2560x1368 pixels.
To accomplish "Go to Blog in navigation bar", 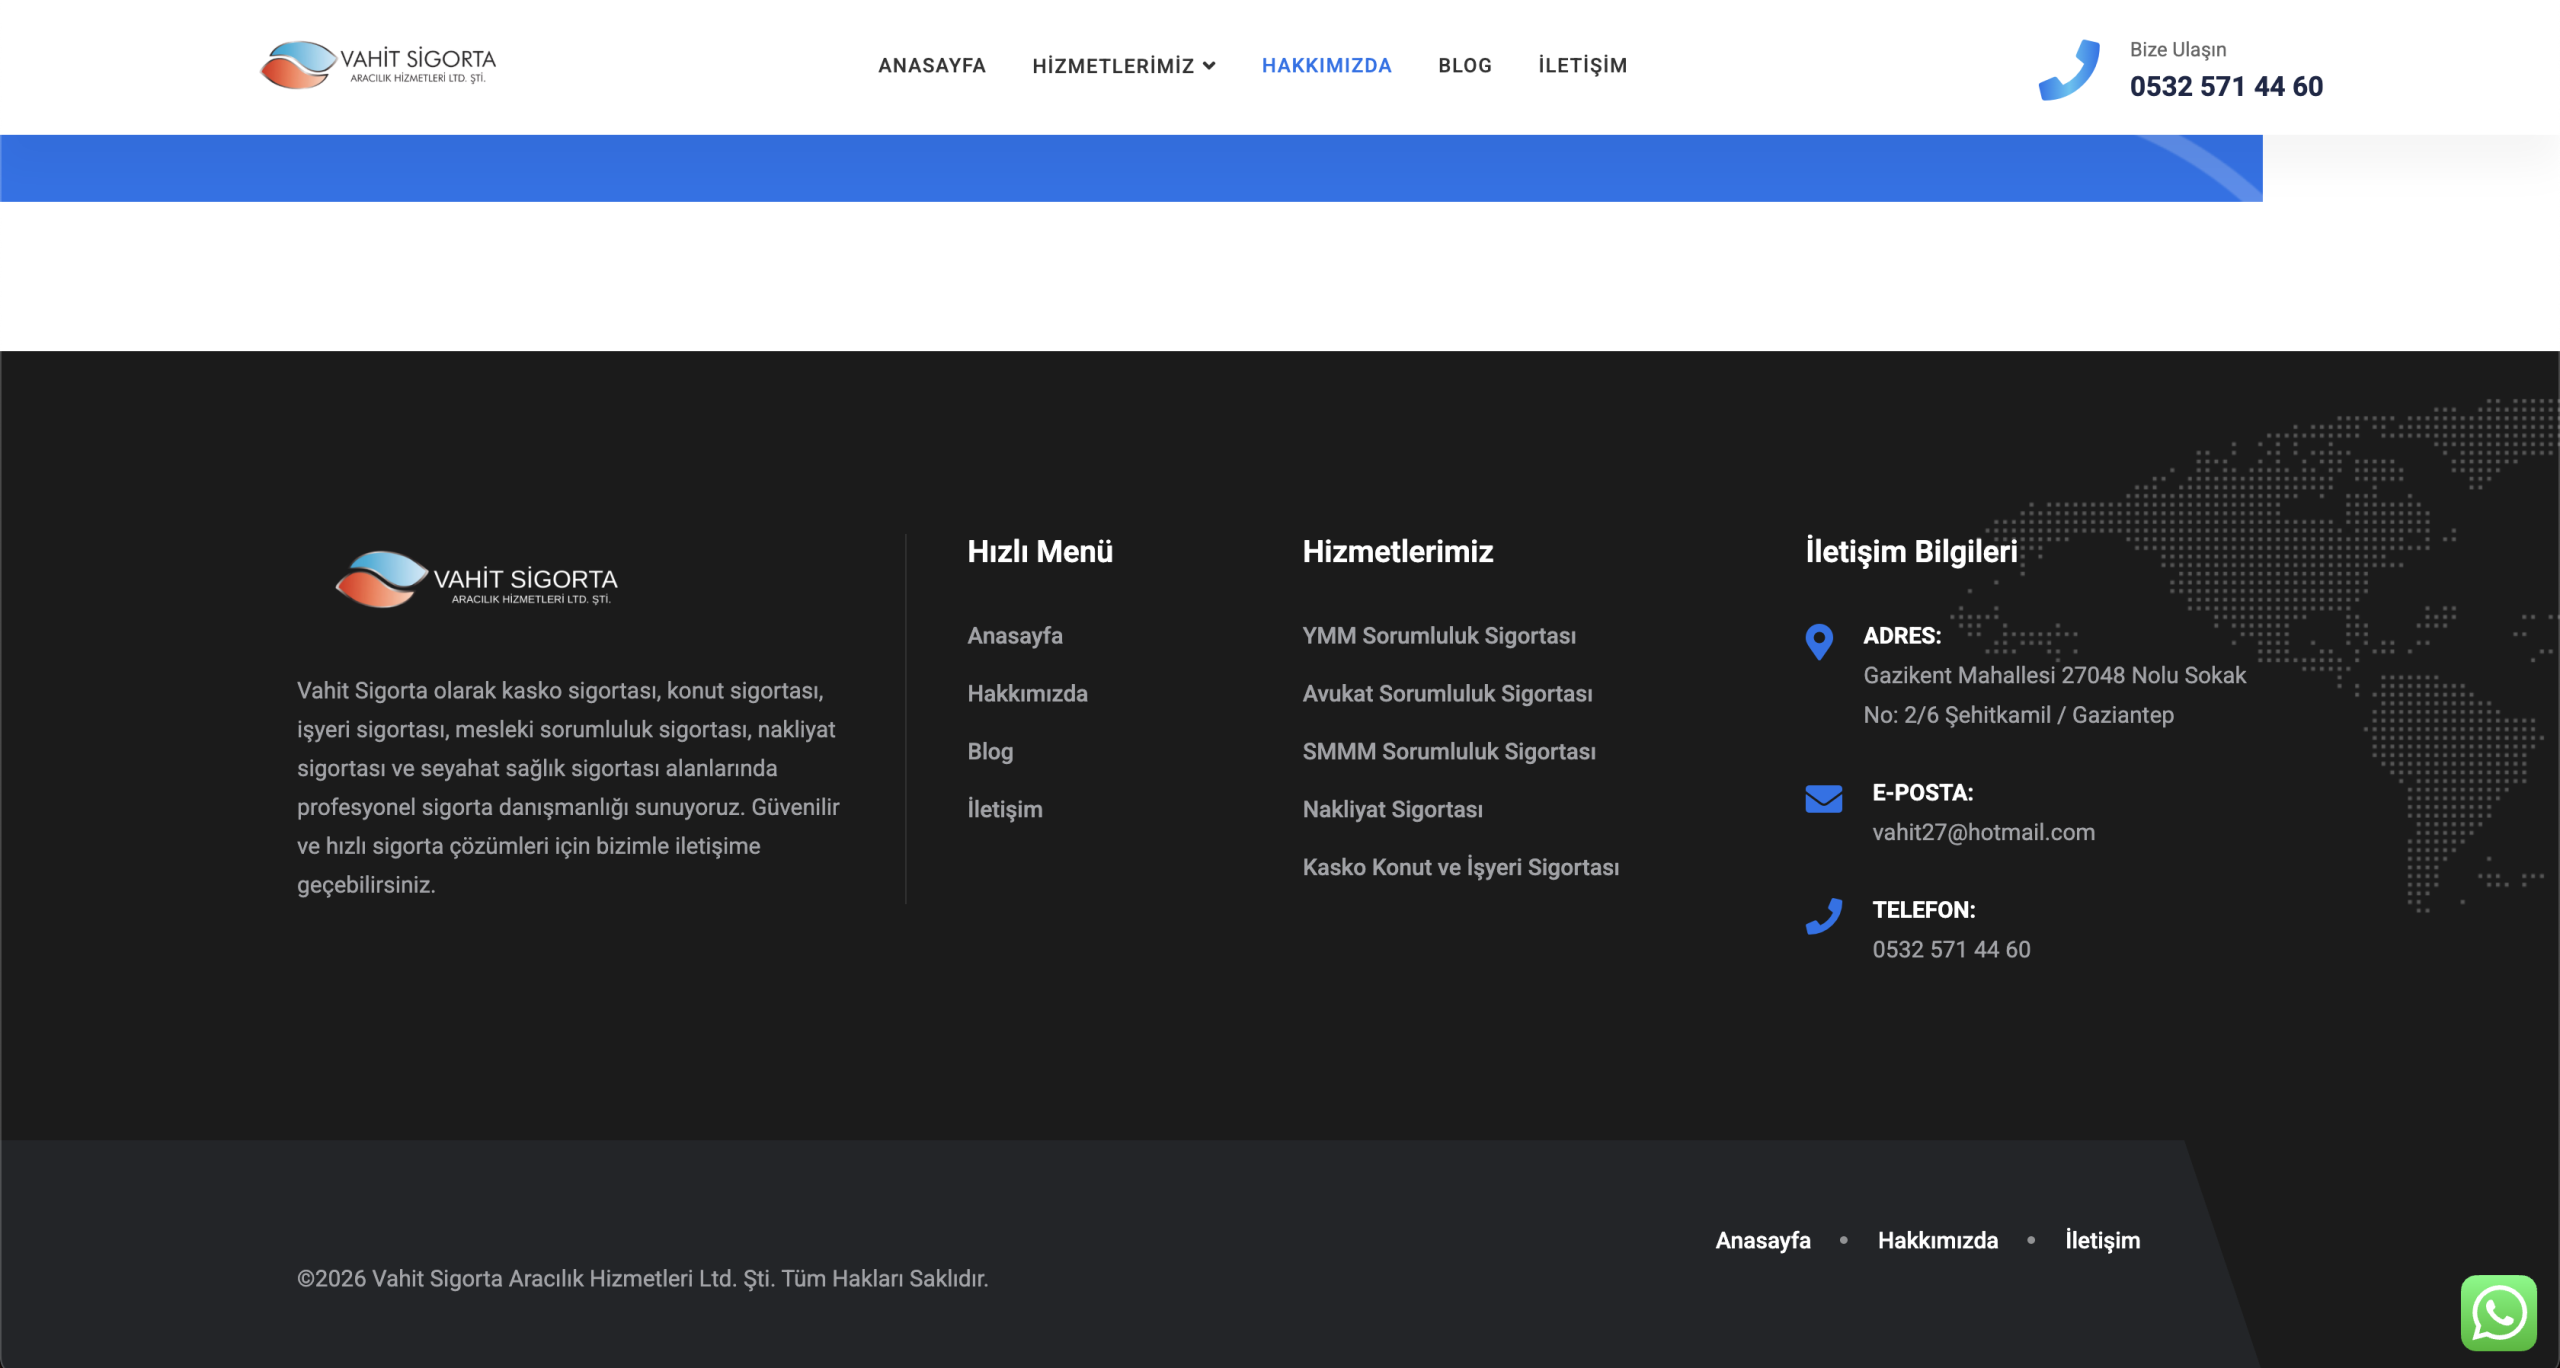I will (1464, 66).
